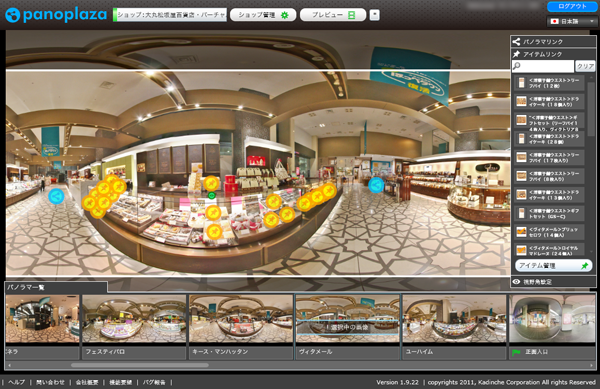Expand the 視野角設定 view angle section
This screenshot has width=600, height=389.
click(553, 282)
